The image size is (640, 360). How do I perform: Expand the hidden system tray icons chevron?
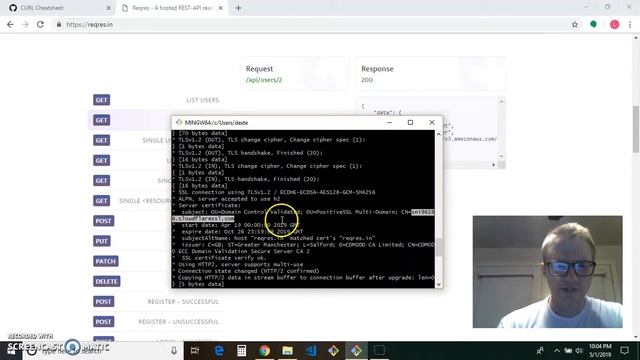(x=557, y=351)
